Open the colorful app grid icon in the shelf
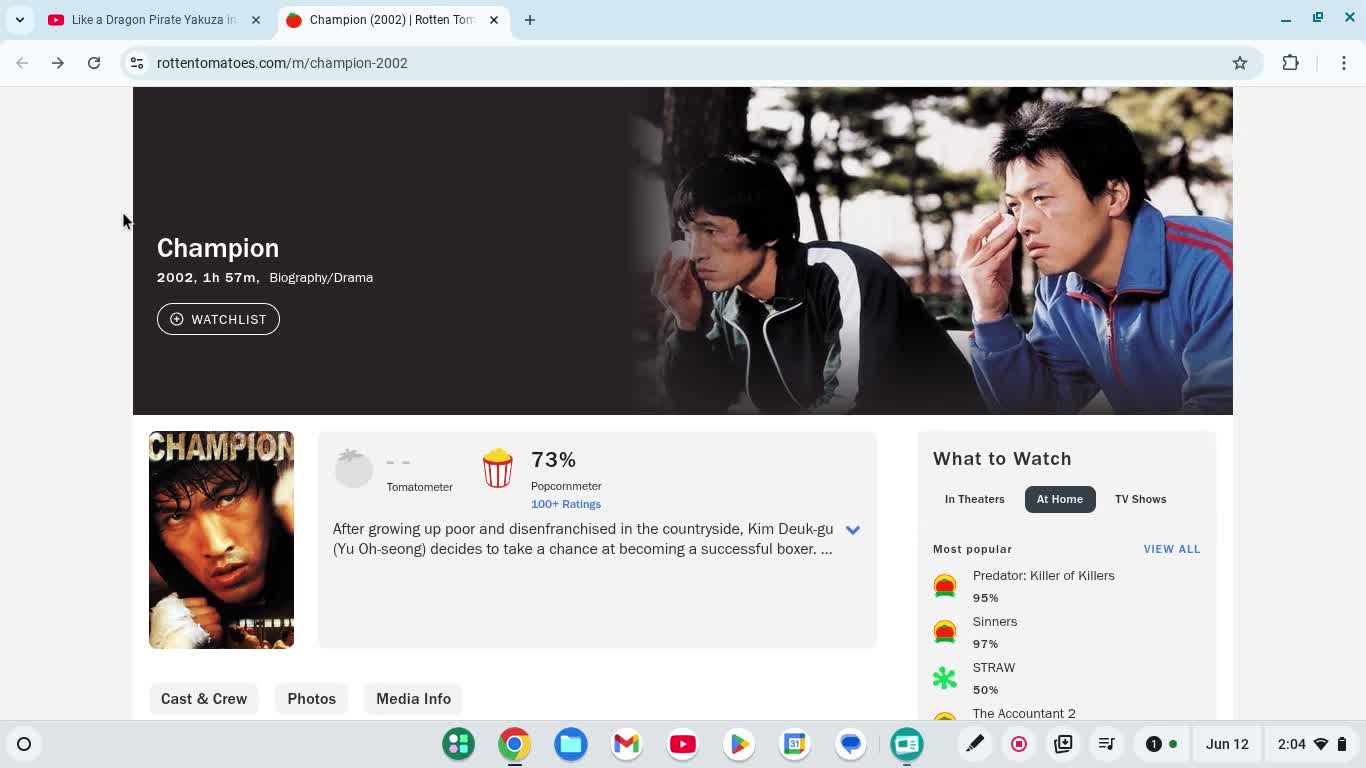The width and height of the screenshot is (1366, 768). point(459,744)
